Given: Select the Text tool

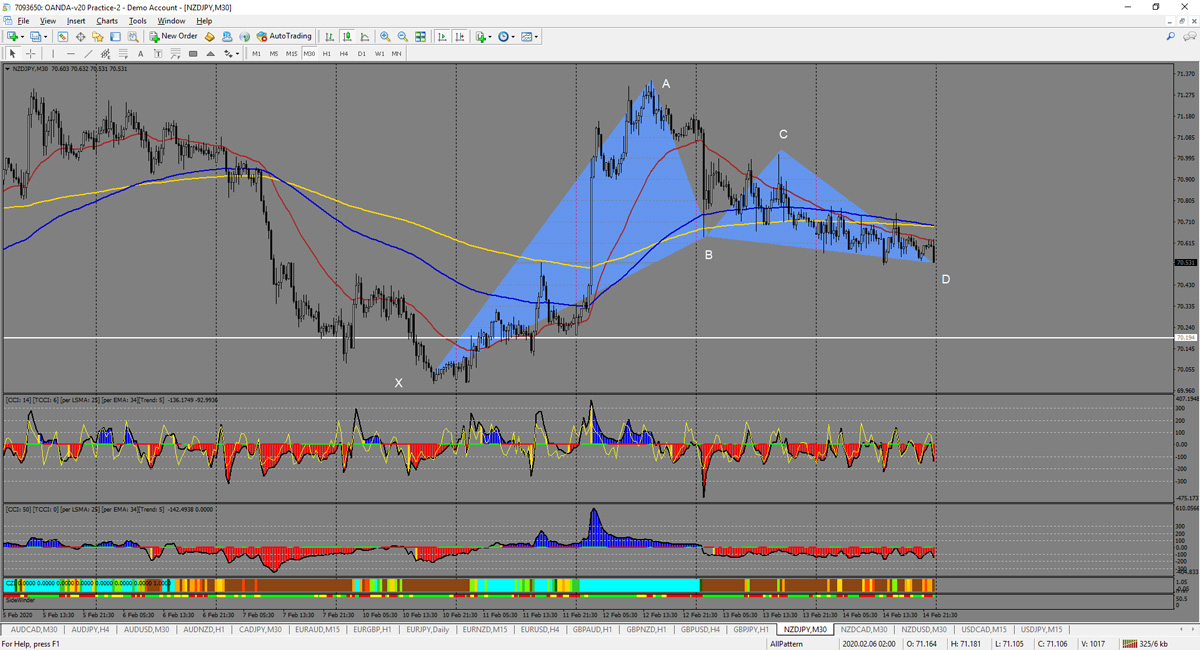Looking at the screenshot, I should pos(141,53).
